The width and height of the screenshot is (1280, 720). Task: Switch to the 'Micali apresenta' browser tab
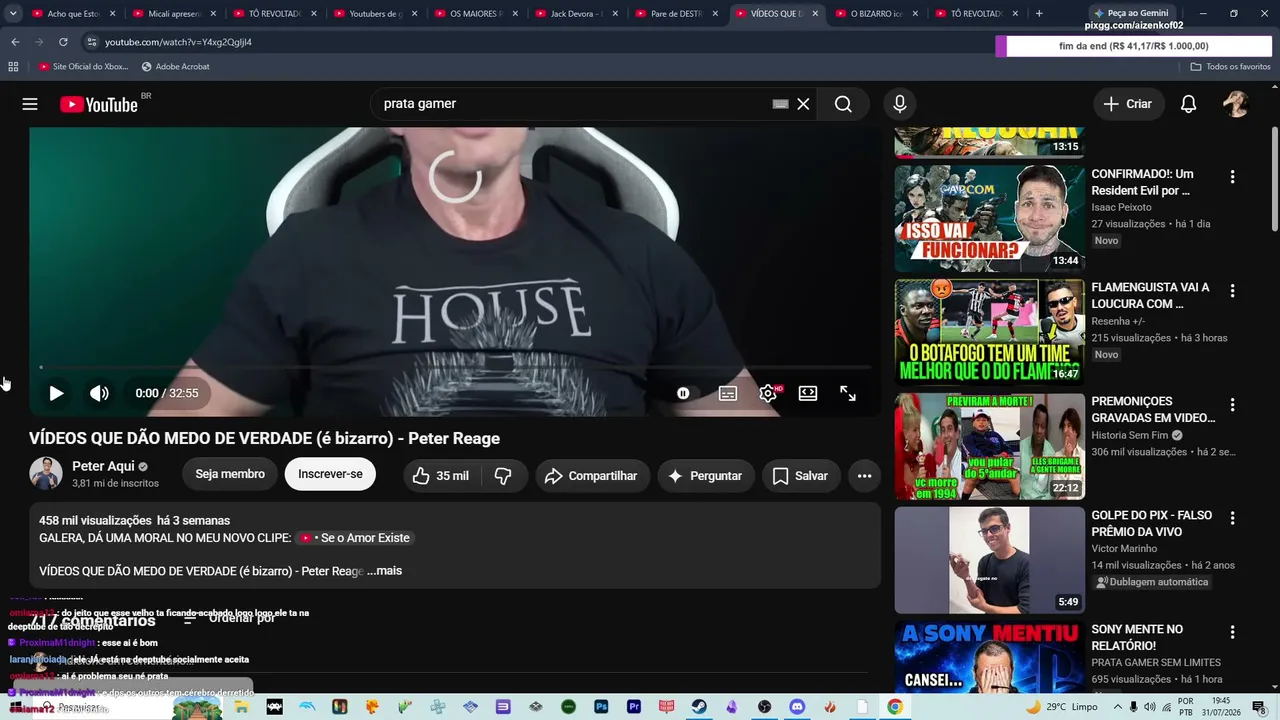coord(174,14)
